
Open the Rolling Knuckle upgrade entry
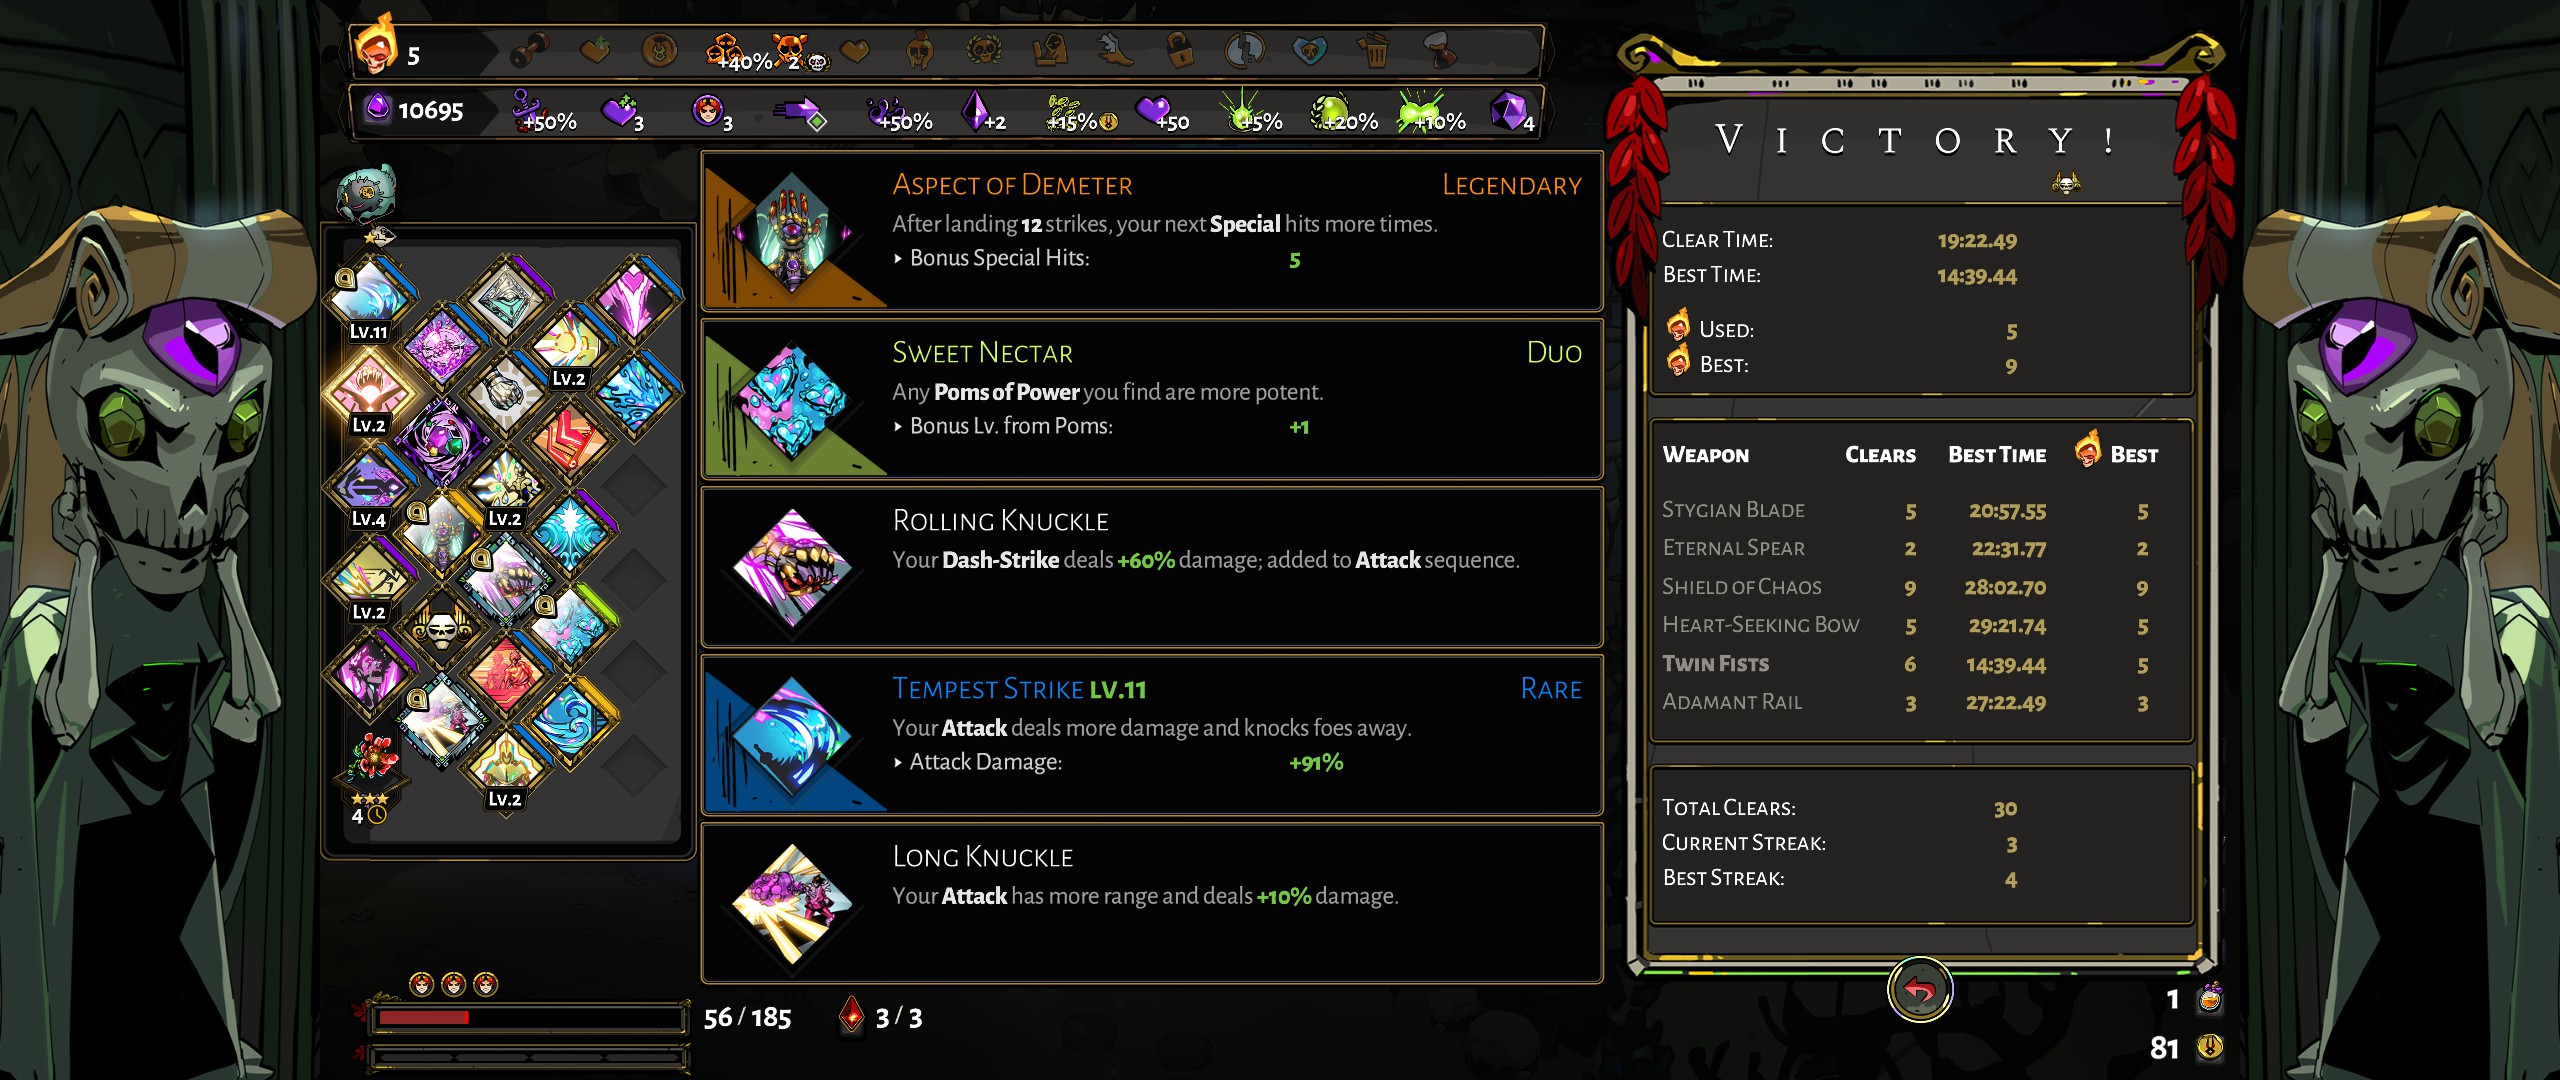pos(1152,567)
